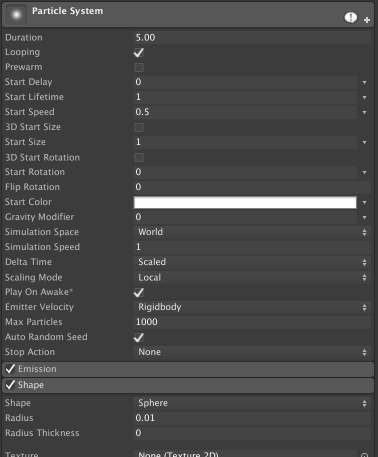Open the Emitter Velocity Rigidbody dropdown
378x457 pixels.
click(x=252, y=307)
